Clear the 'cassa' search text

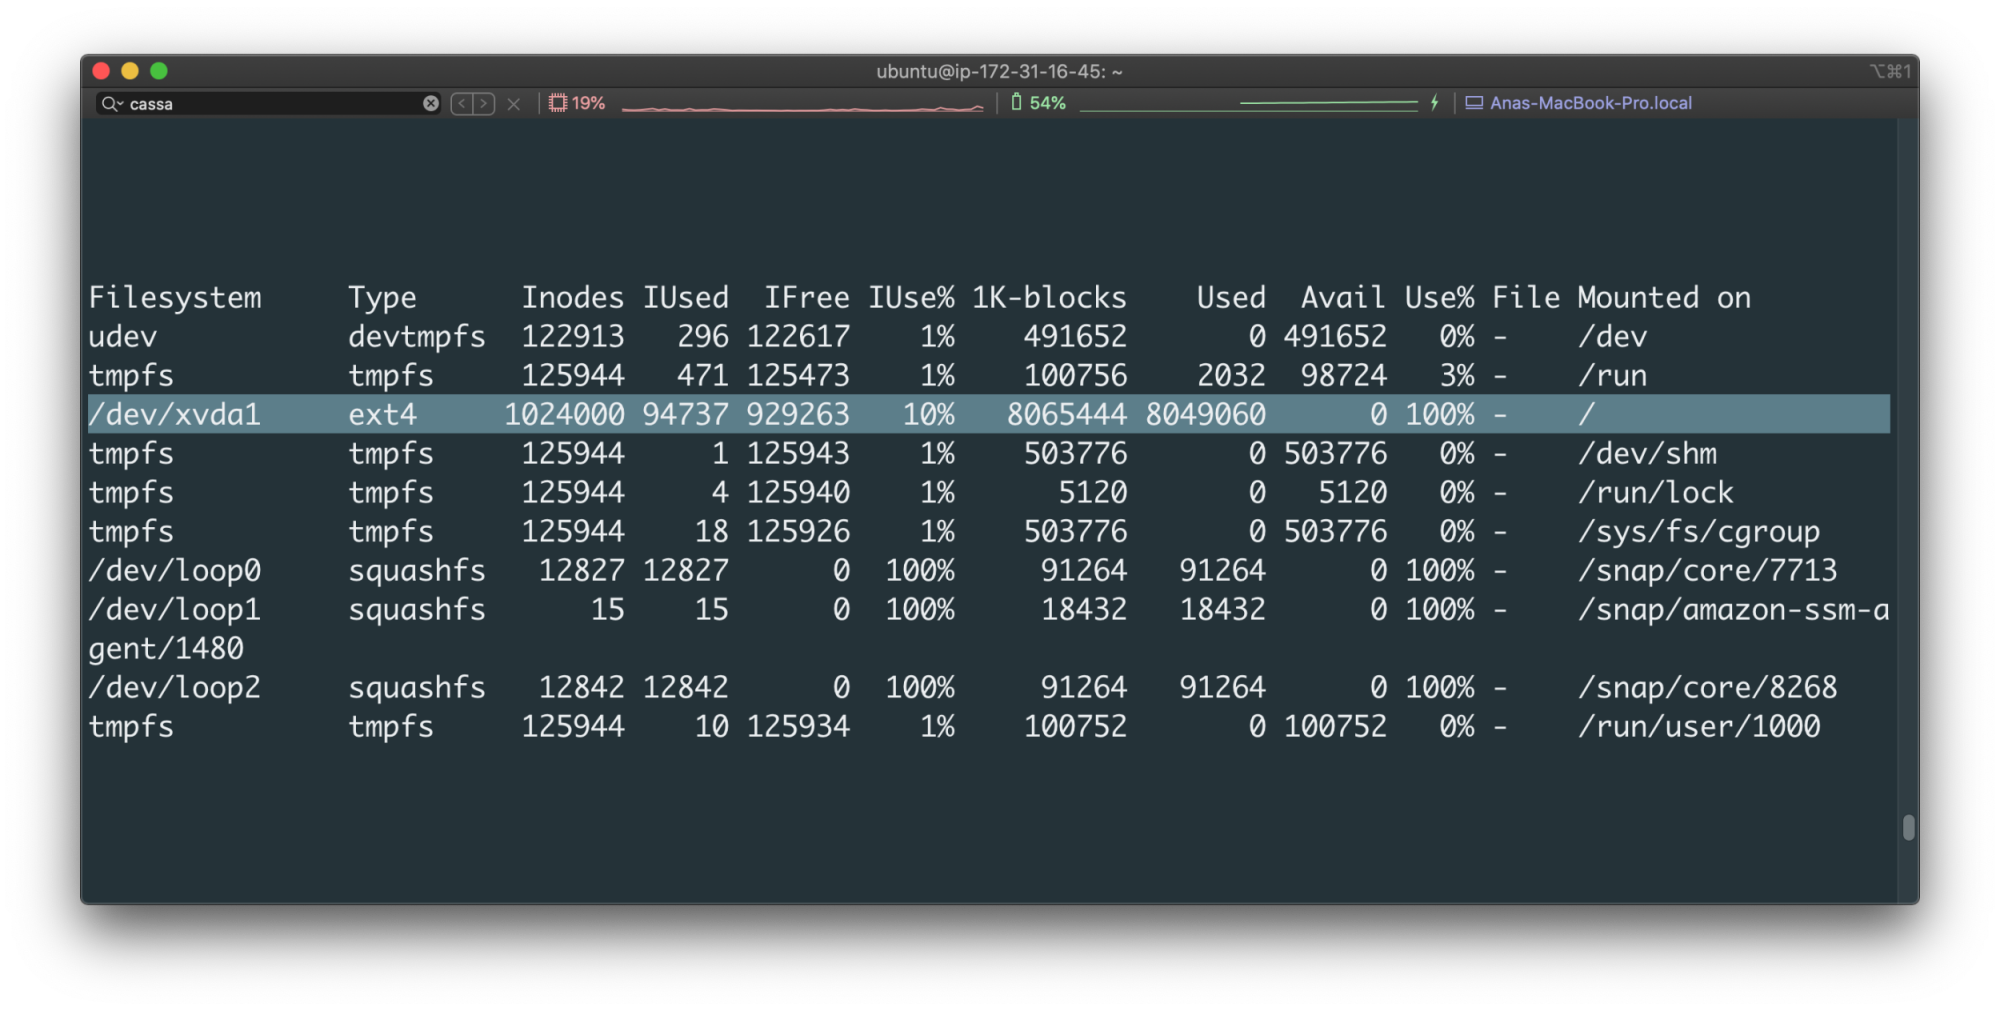click(431, 103)
